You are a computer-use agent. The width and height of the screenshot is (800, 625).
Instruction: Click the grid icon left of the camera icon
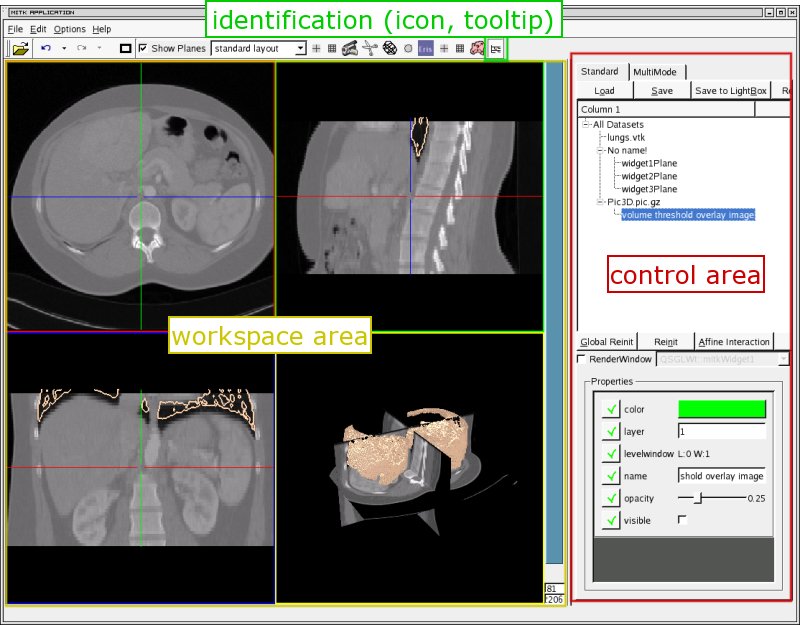point(332,48)
